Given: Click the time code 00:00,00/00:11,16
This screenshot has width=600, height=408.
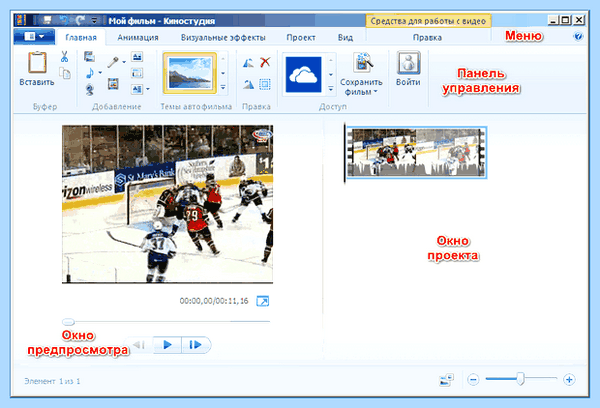Looking at the screenshot, I should (x=214, y=301).
